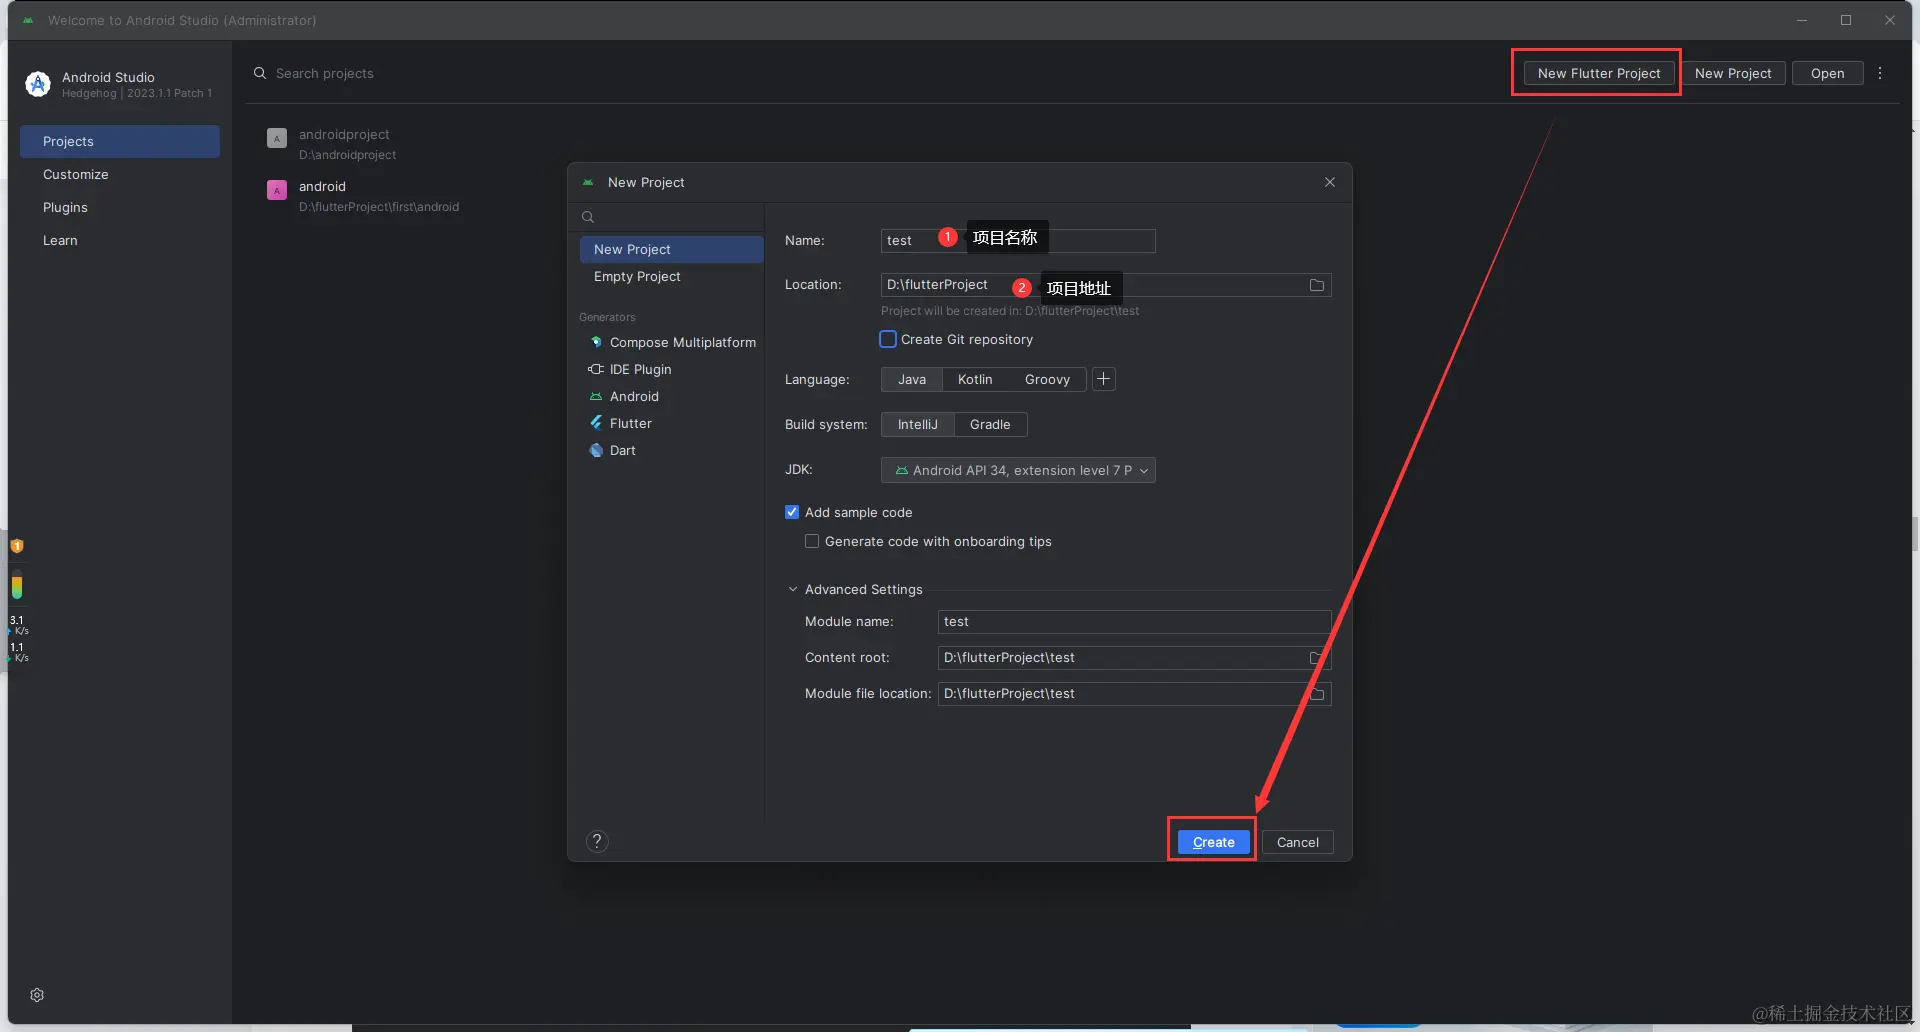Open the Plugins tab
Viewport: 1920px width, 1032px height.
click(x=120, y=207)
